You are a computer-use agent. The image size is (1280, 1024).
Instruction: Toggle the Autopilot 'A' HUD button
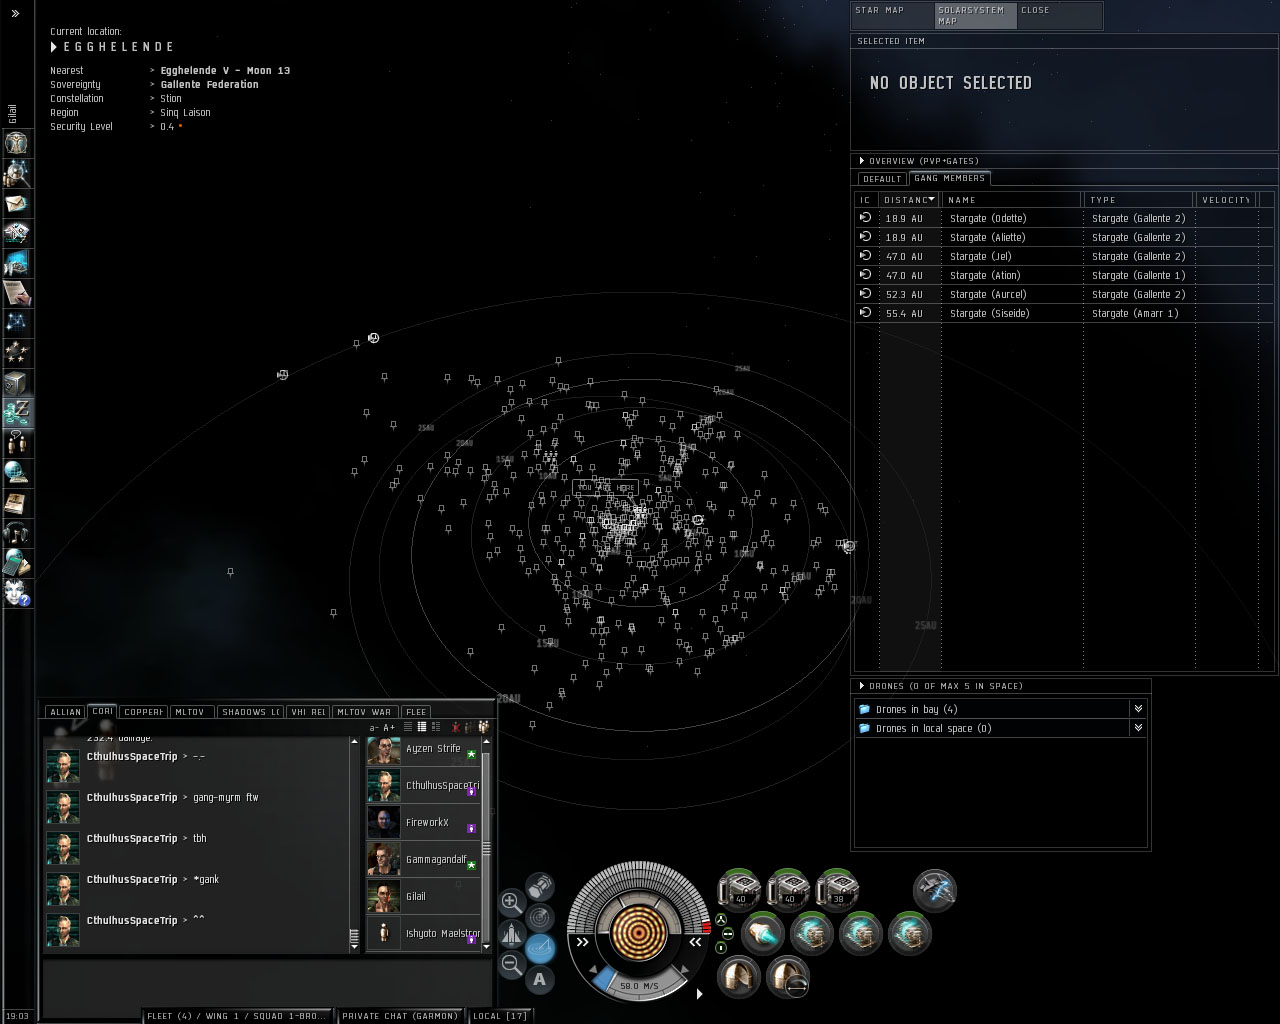(x=540, y=979)
